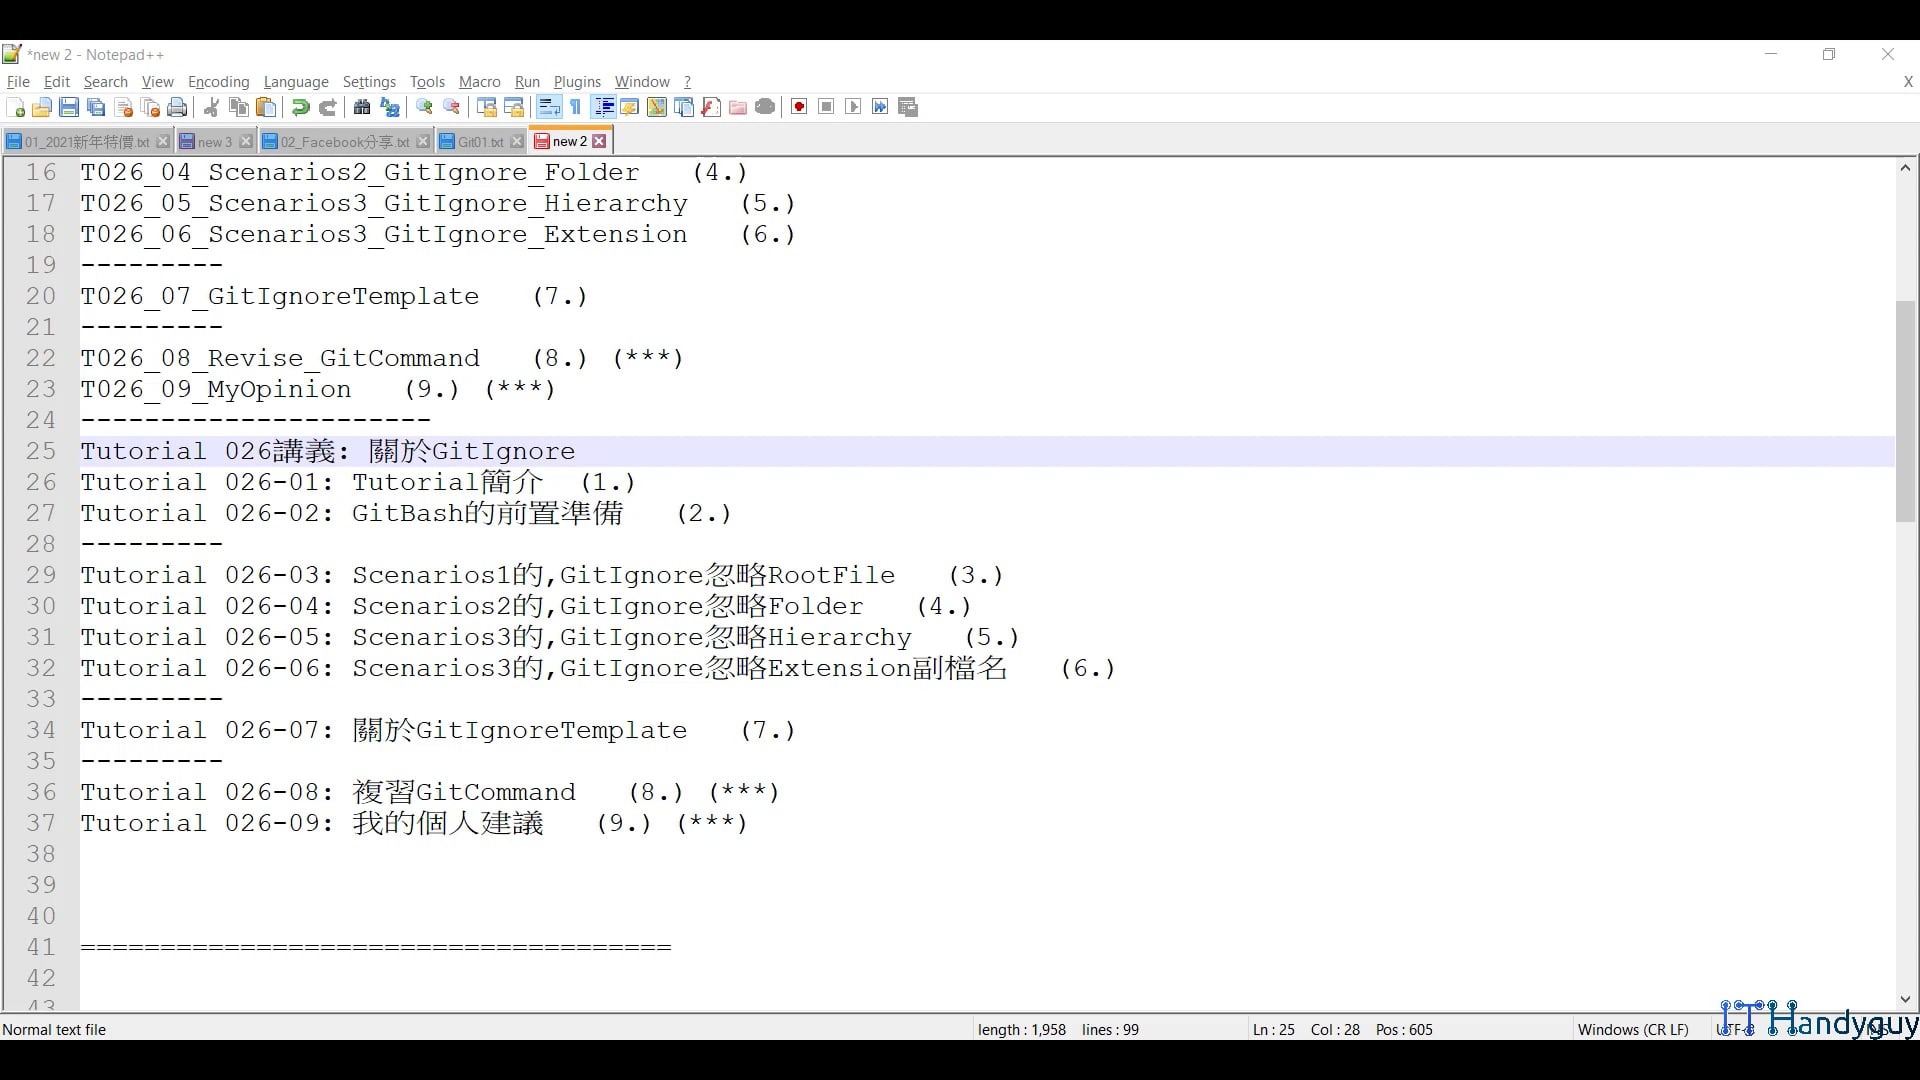
Task: Click the Print toolbar icon
Action: tap(178, 107)
